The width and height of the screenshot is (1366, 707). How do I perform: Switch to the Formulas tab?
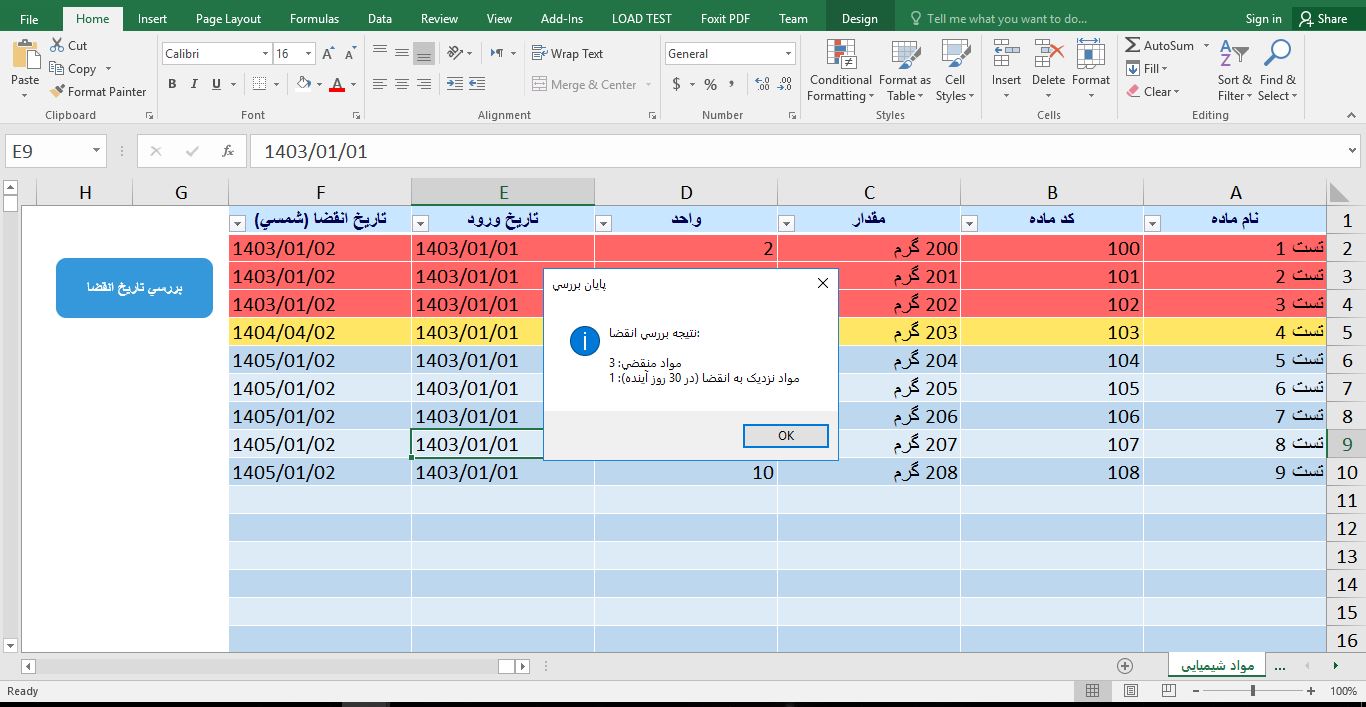pyautogui.click(x=314, y=18)
